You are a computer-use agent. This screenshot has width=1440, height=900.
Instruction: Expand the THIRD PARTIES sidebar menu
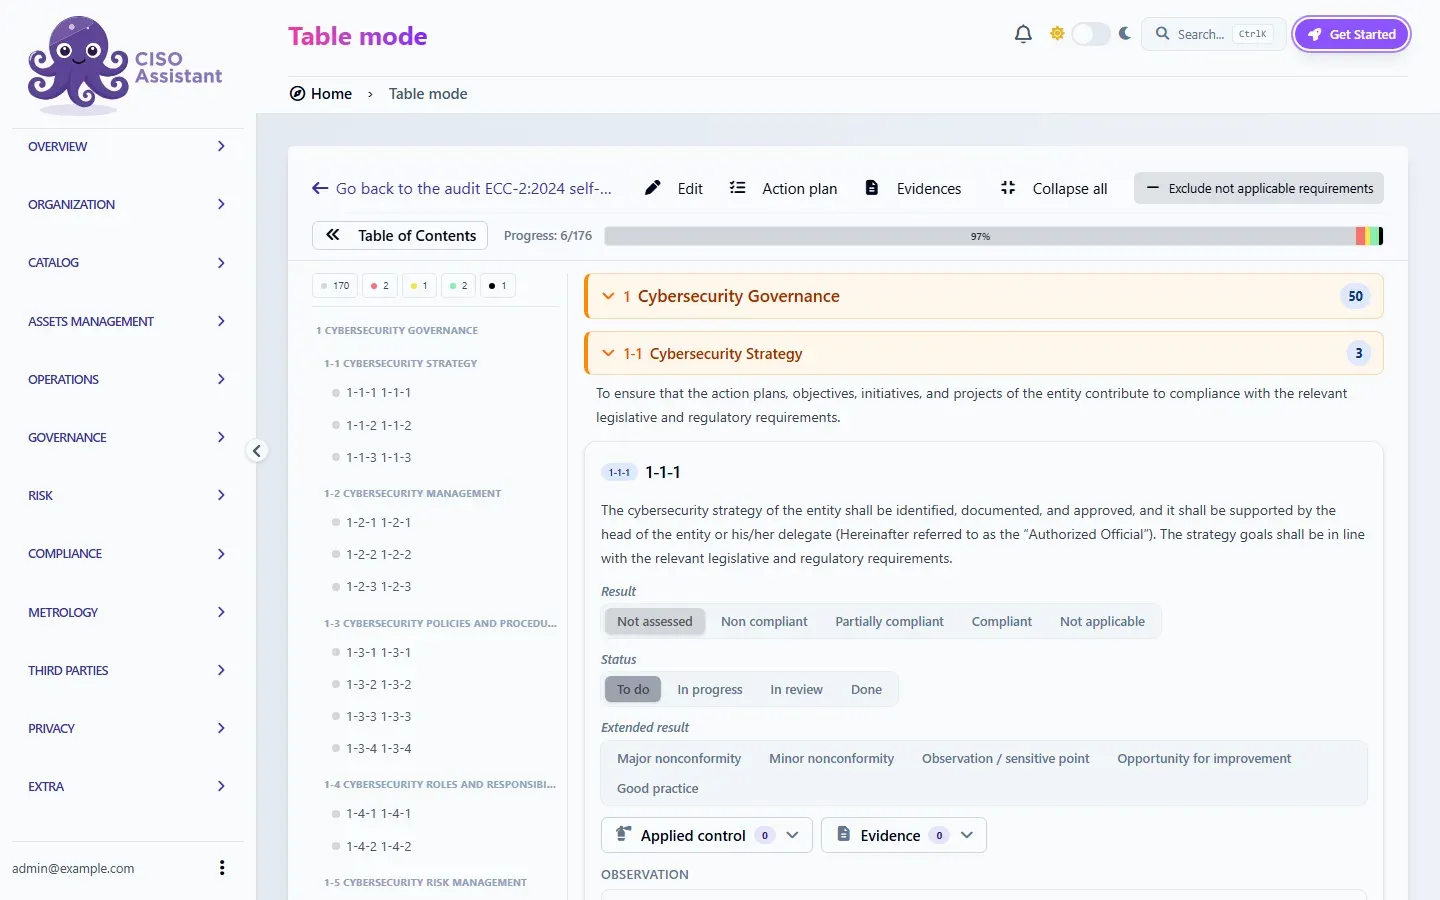pos(128,670)
